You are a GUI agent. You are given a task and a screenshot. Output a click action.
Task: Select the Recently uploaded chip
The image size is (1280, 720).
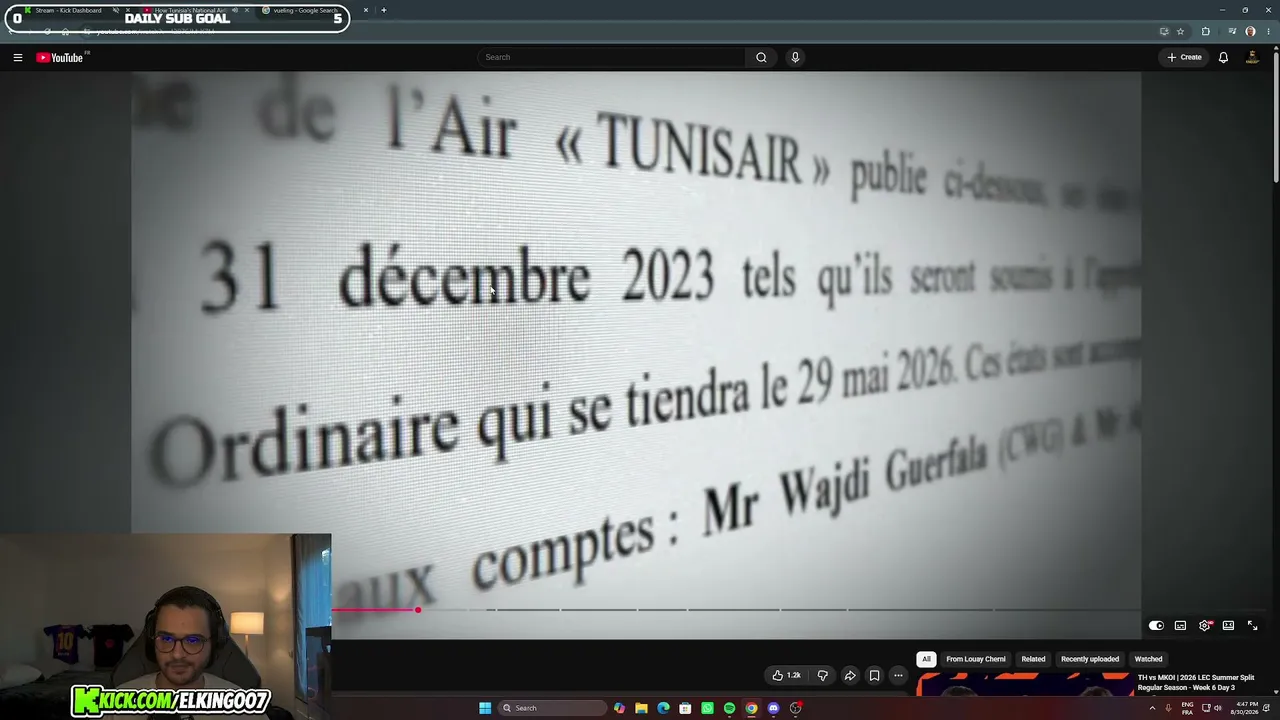point(1090,659)
